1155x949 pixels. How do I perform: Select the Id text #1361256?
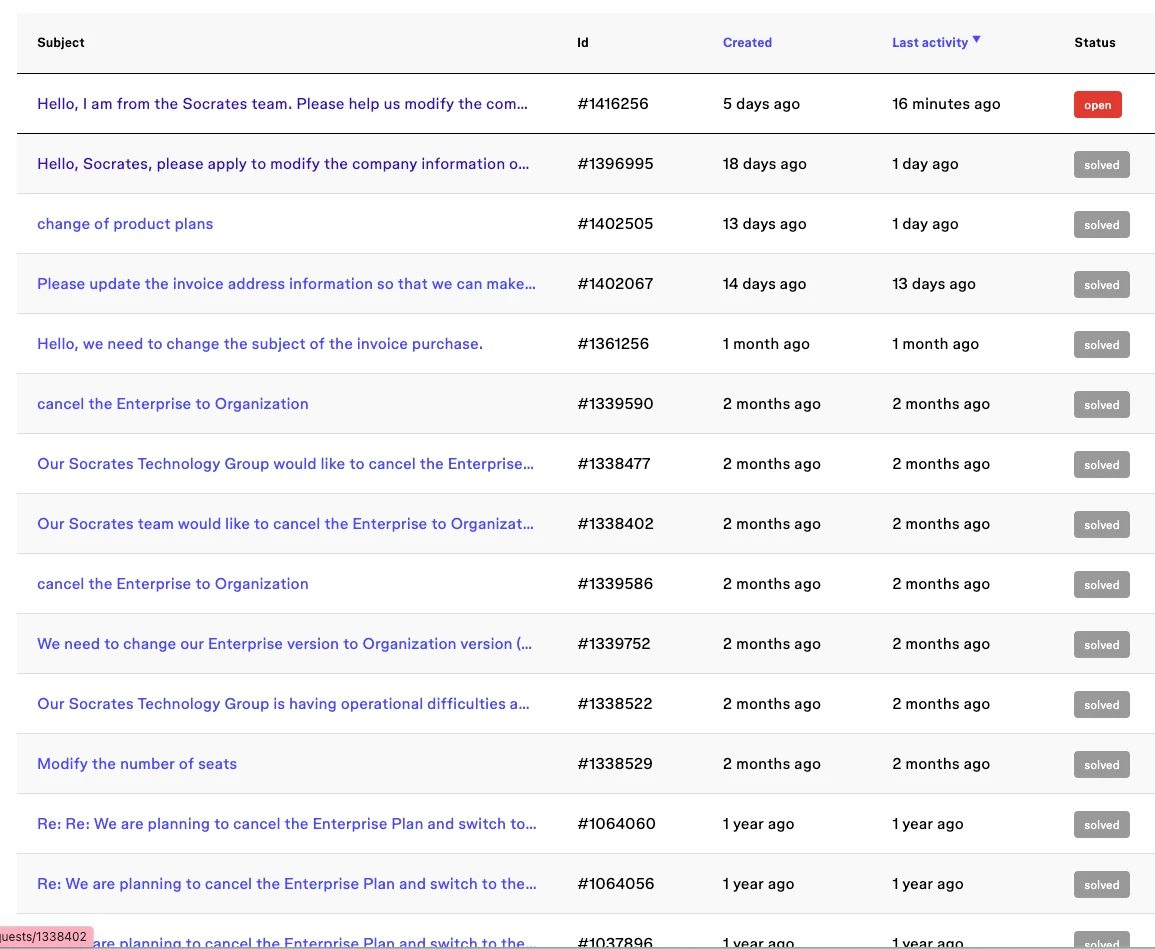pyautogui.click(x=613, y=344)
